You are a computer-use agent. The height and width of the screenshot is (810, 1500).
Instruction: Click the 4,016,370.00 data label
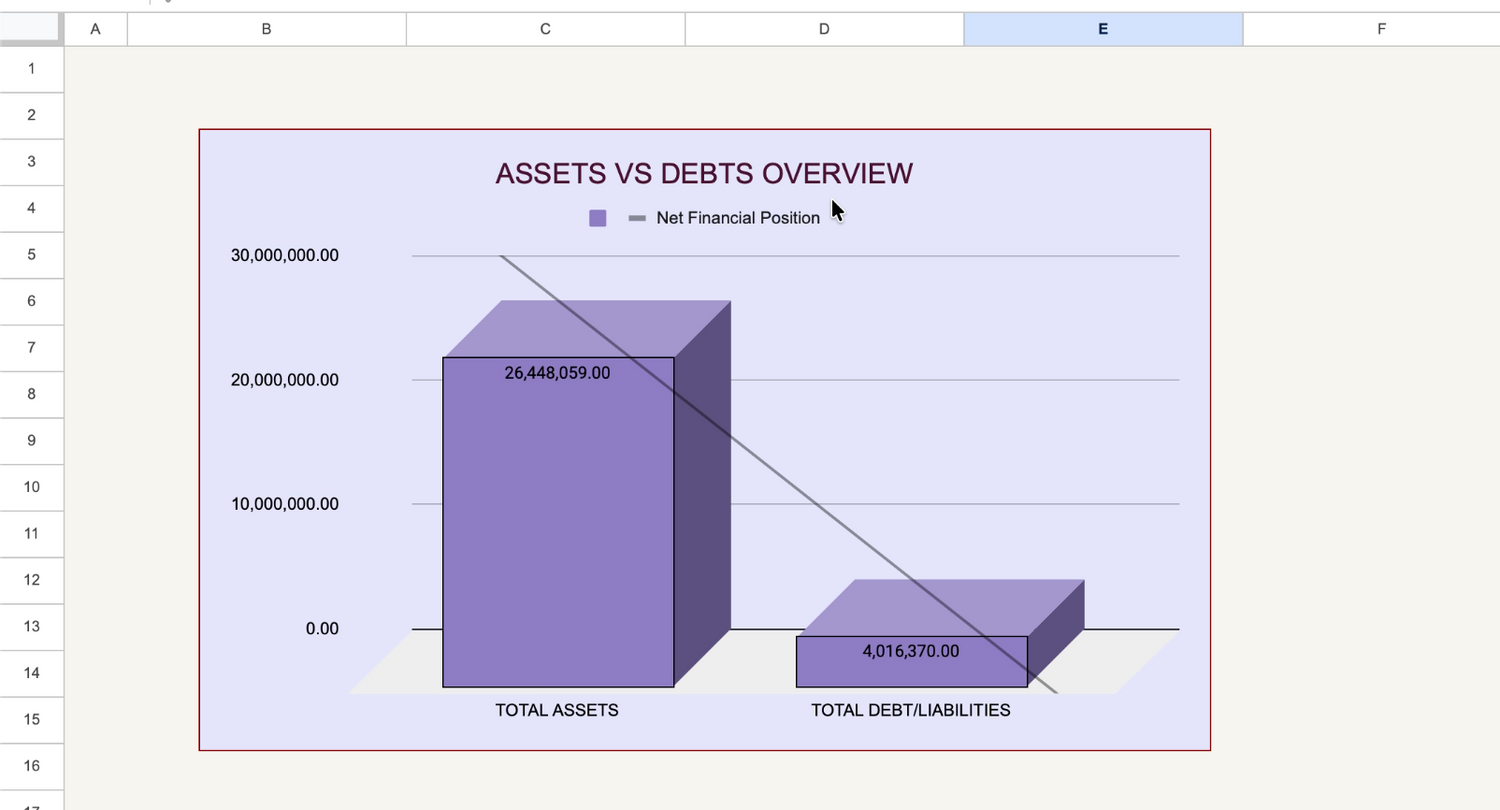(910, 651)
